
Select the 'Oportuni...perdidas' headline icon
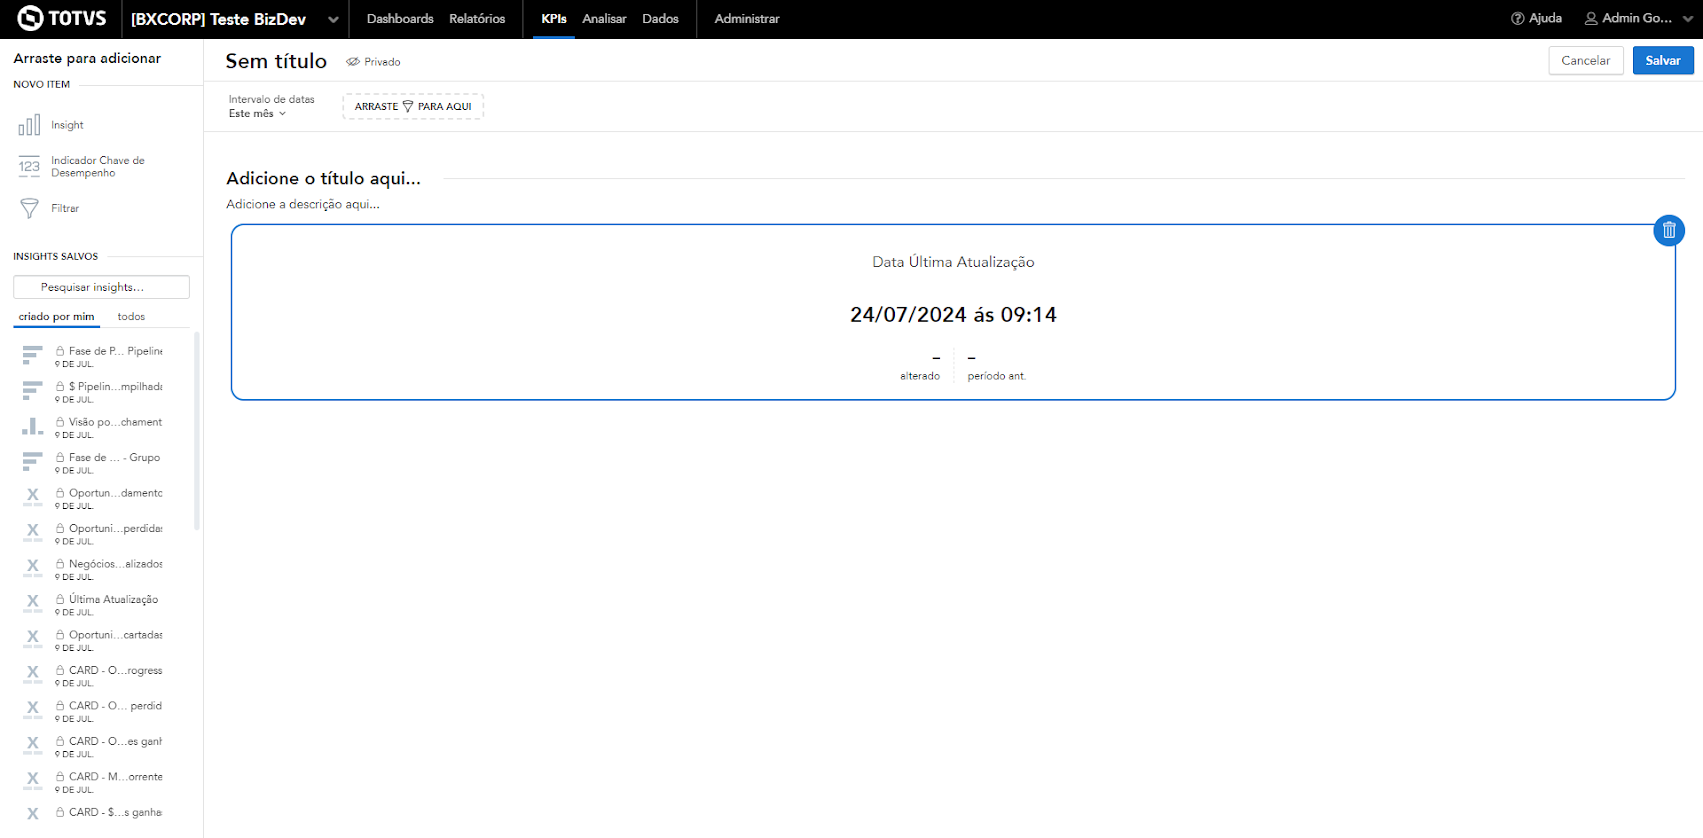[33, 533]
